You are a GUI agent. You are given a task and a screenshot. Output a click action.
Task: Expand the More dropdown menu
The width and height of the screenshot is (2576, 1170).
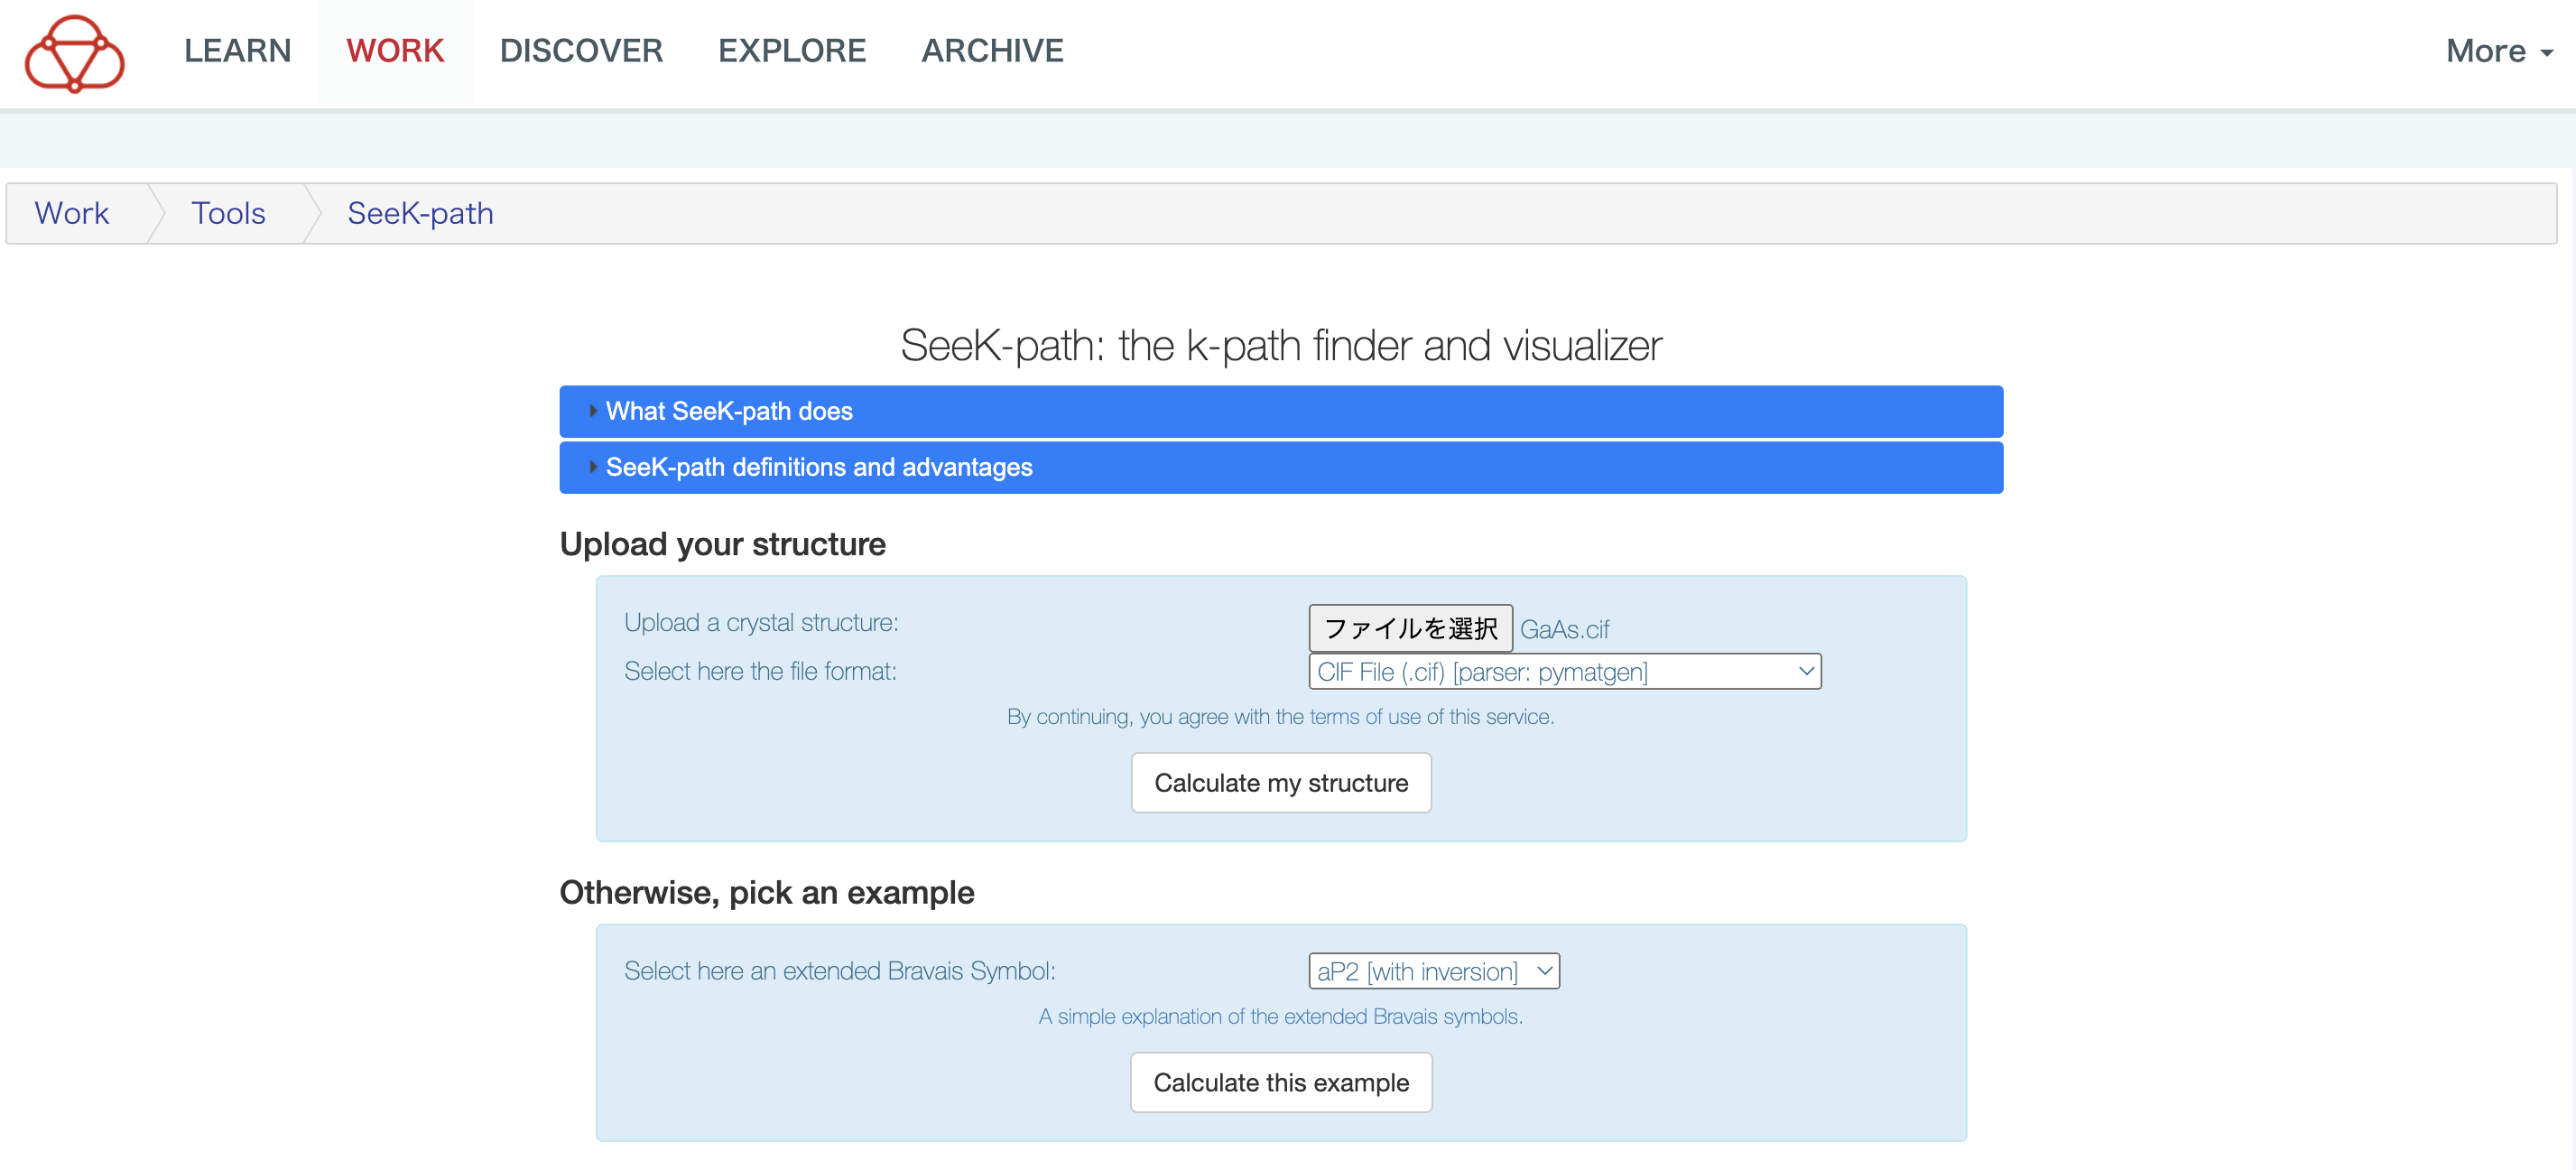click(x=2498, y=51)
